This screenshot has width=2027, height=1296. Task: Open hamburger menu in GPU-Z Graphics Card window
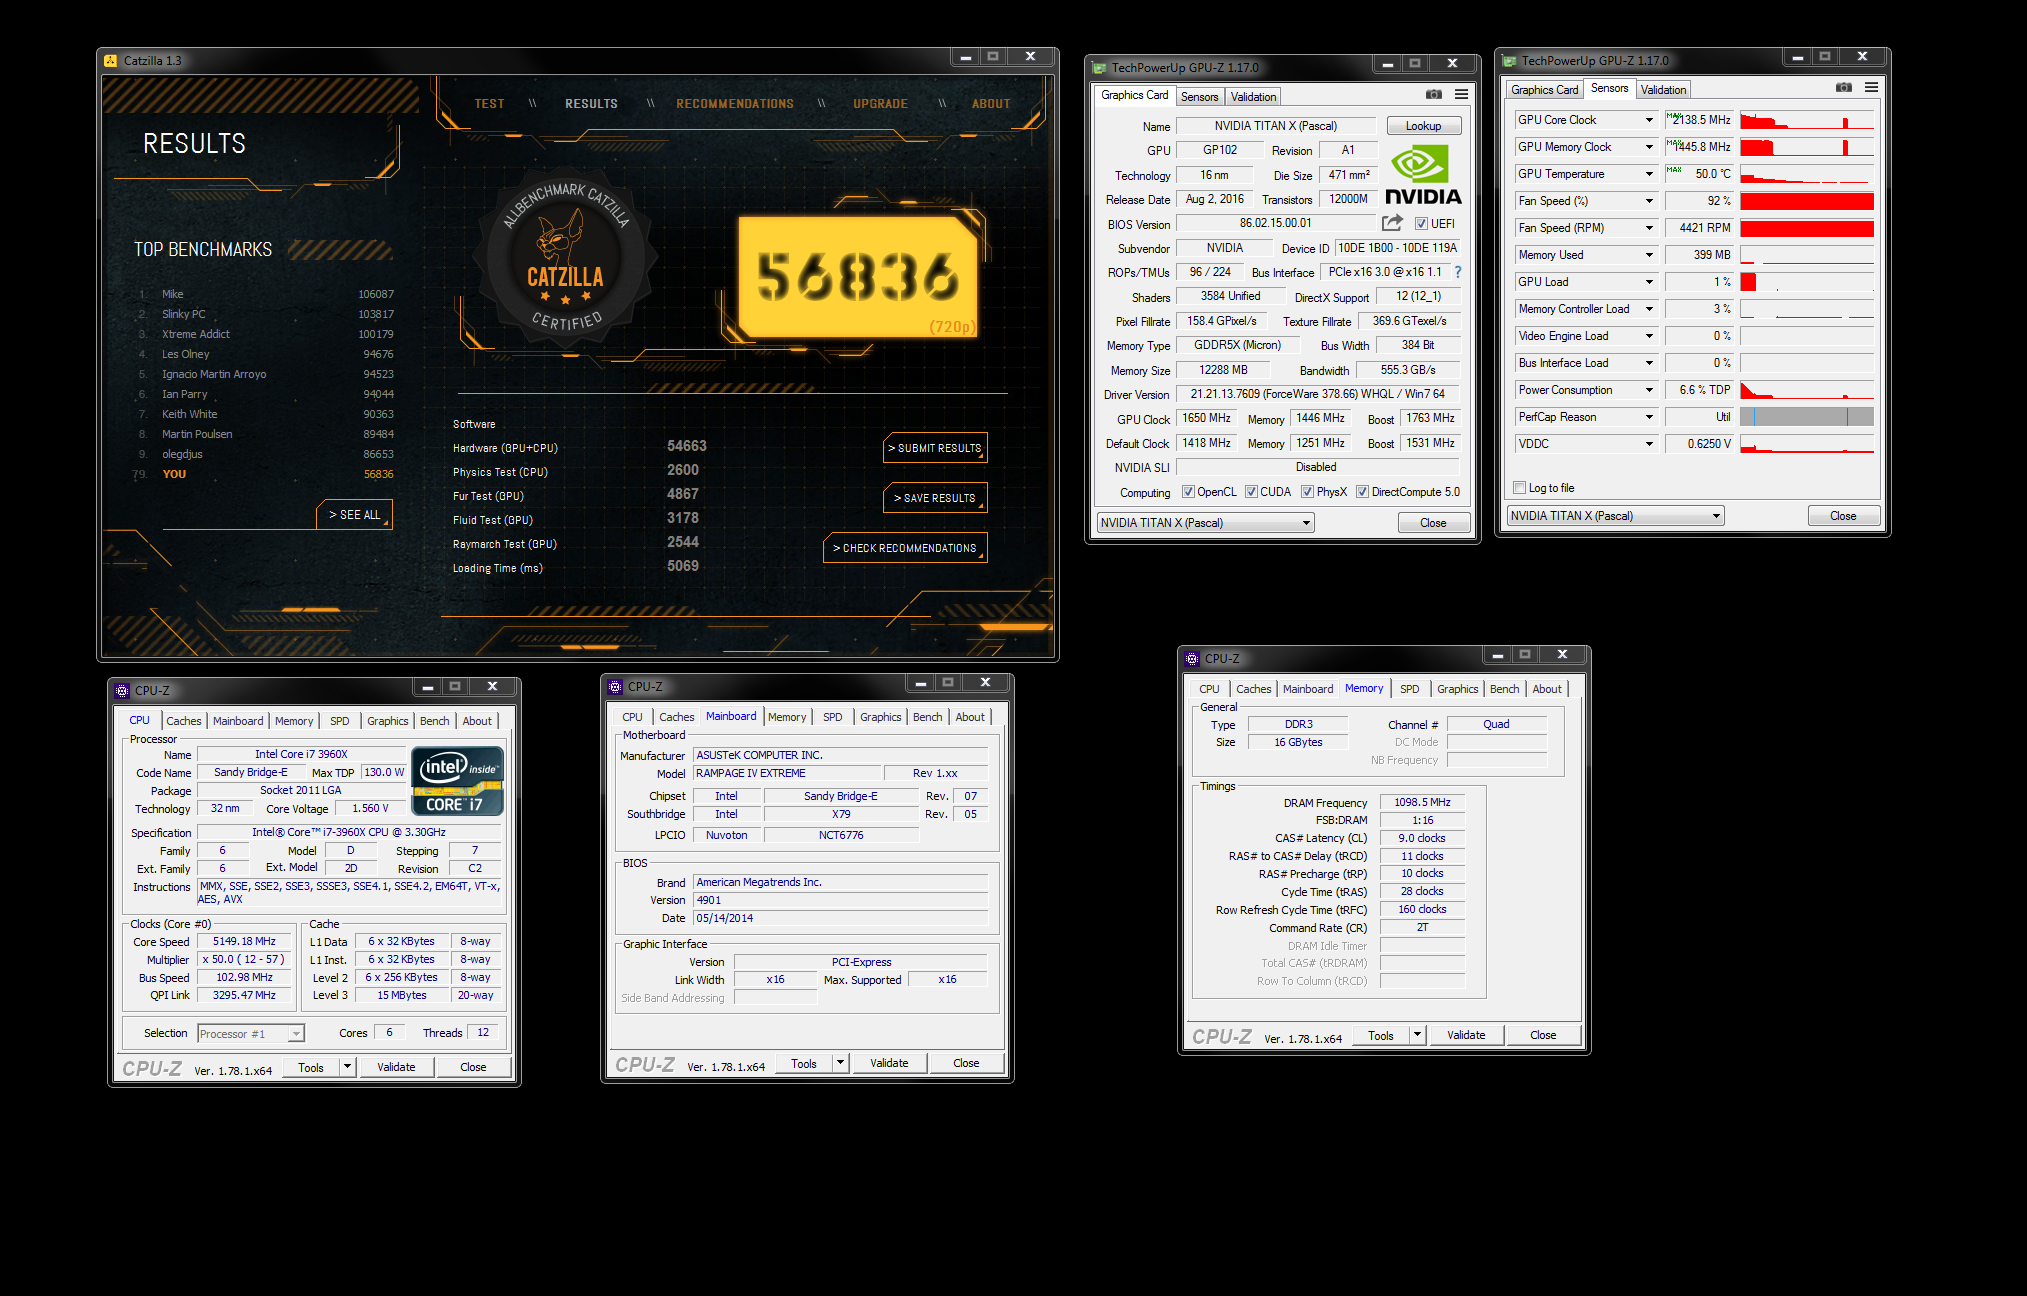pyautogui.click(x=1461, y=94)
